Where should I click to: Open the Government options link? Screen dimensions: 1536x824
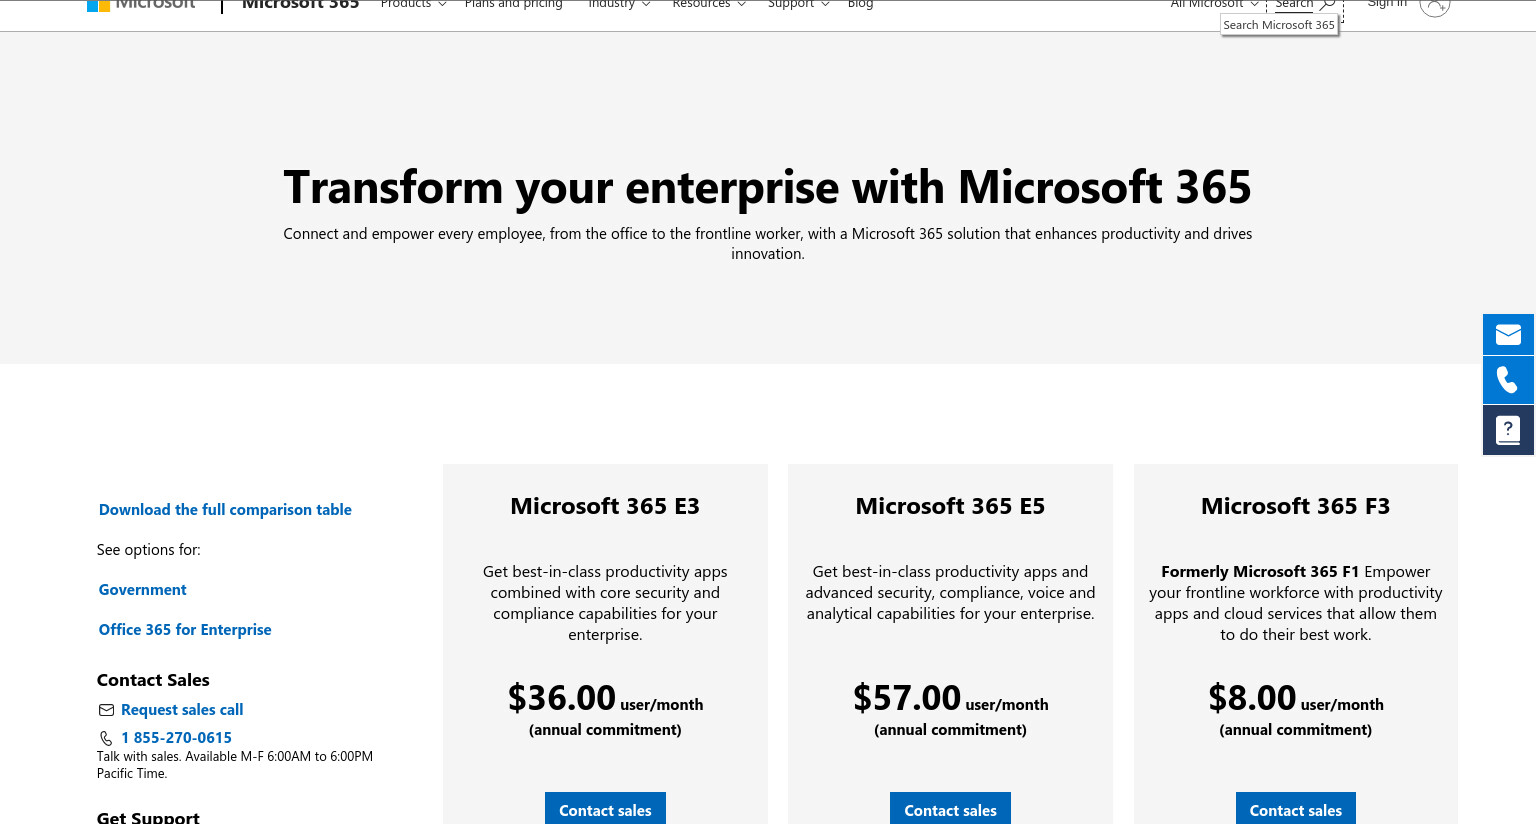click(142, 590)
